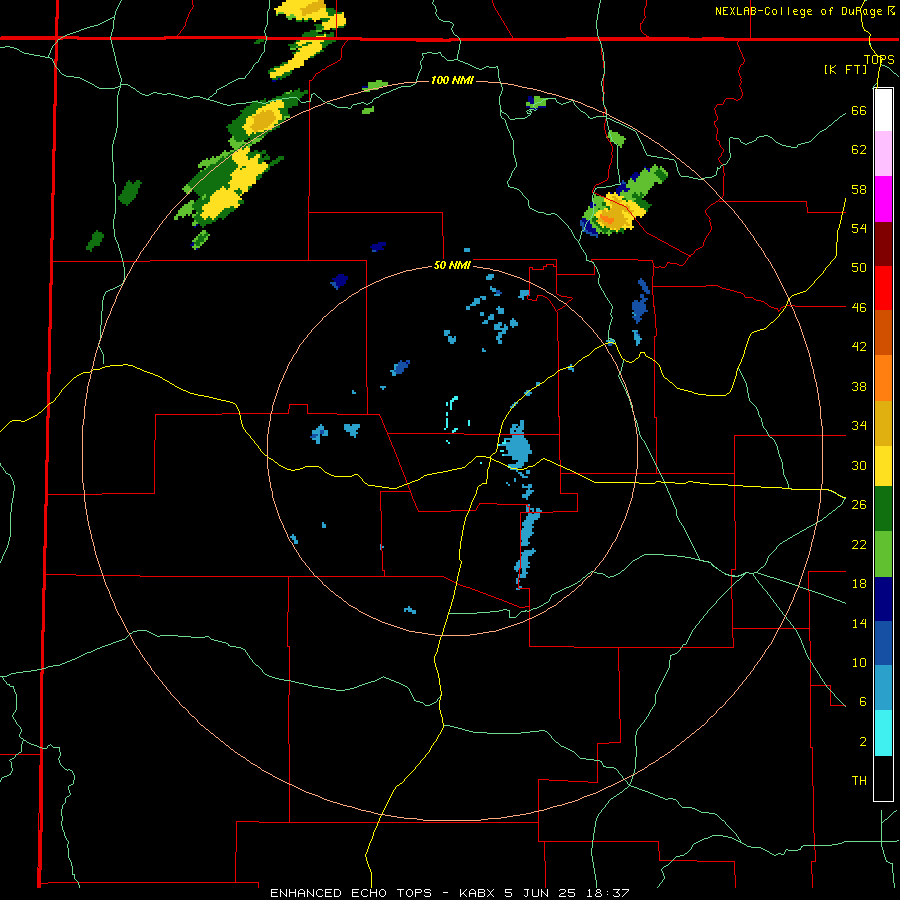Click the legend value 34

click(859, 426)
